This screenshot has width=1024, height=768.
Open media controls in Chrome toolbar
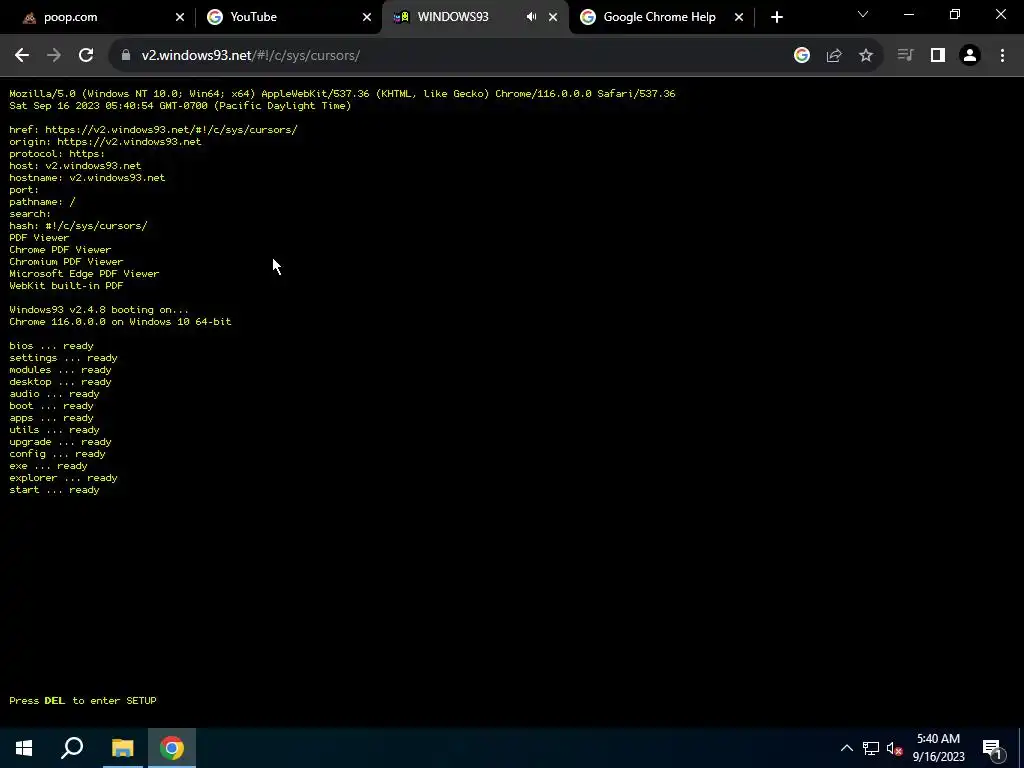pos(905,56)
